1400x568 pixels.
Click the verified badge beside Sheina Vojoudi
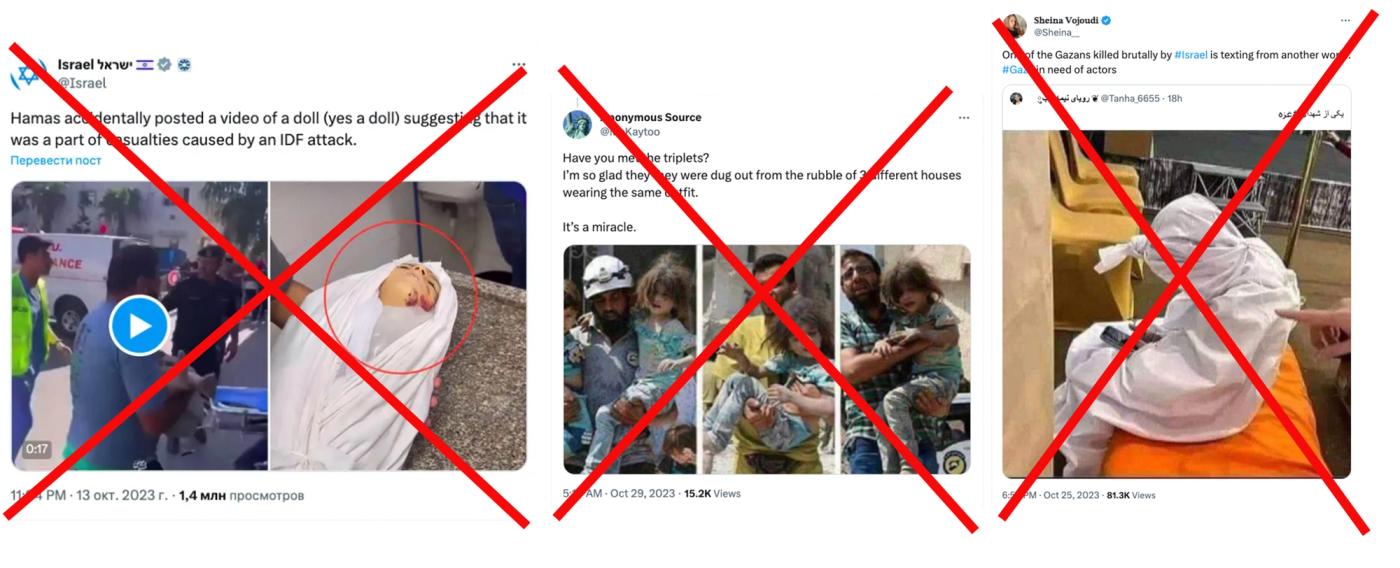(x=1107, y=20)
